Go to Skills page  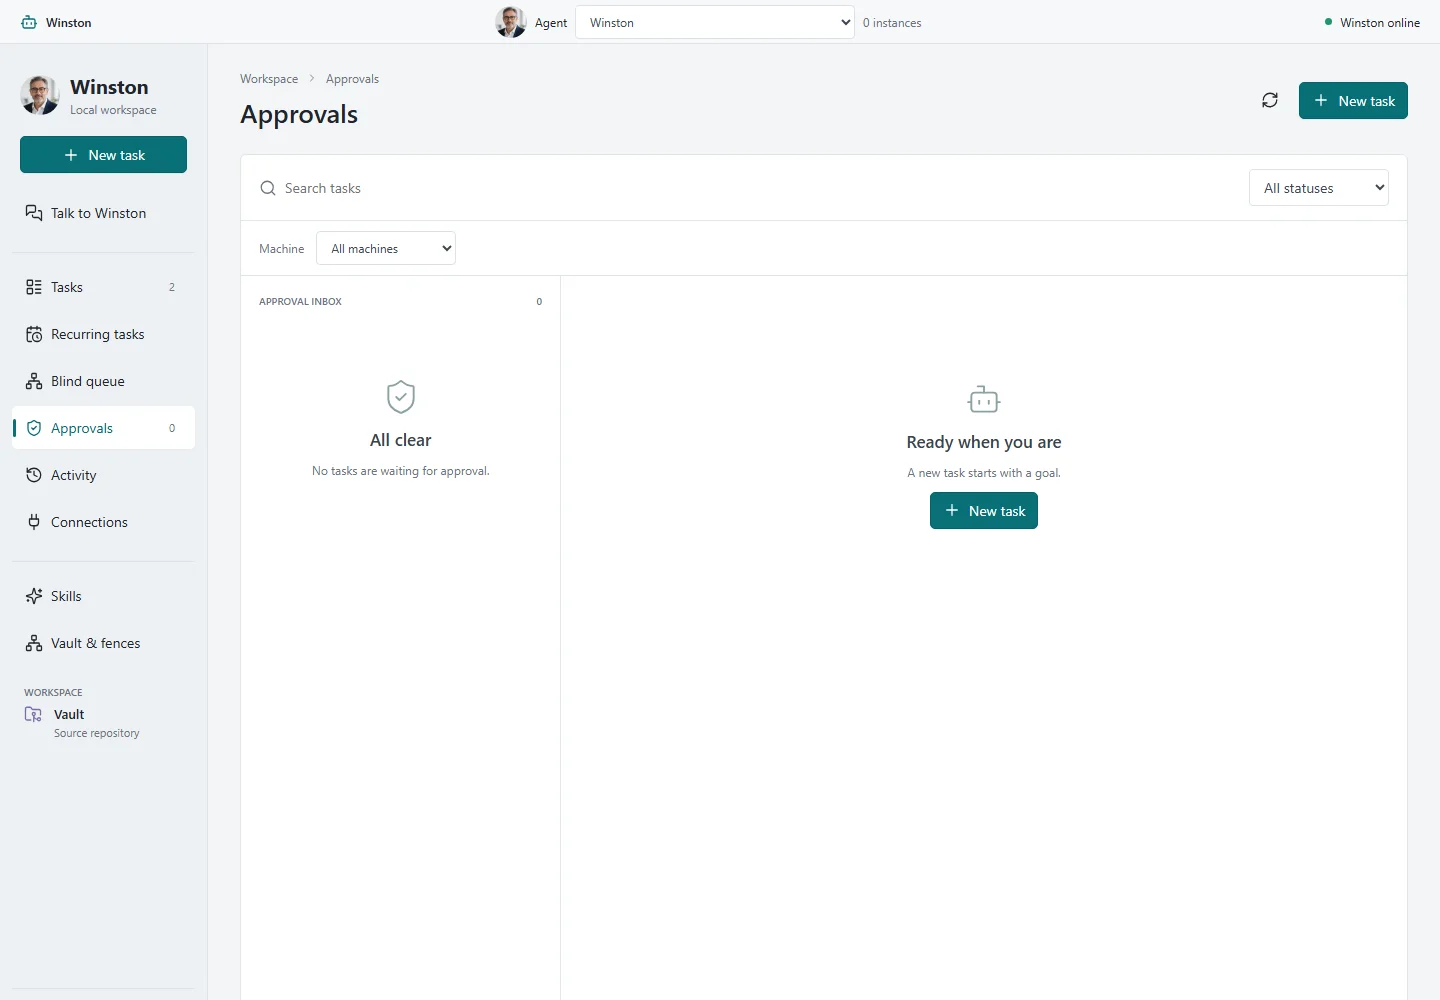[103, 596]
